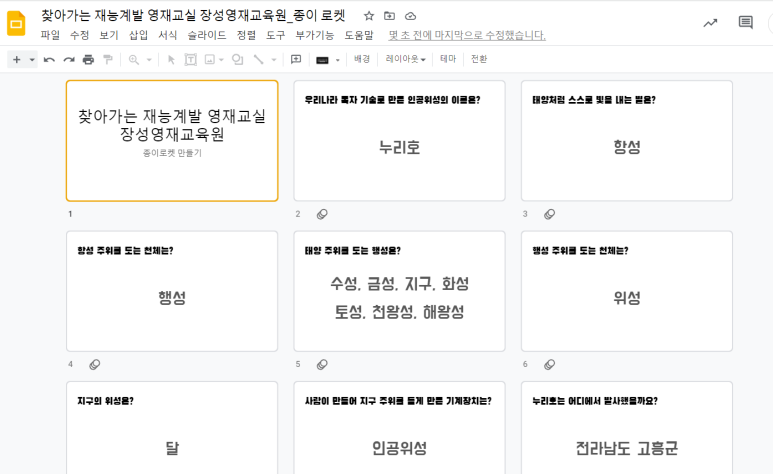Select the cursor select tool

click(171, 60)
